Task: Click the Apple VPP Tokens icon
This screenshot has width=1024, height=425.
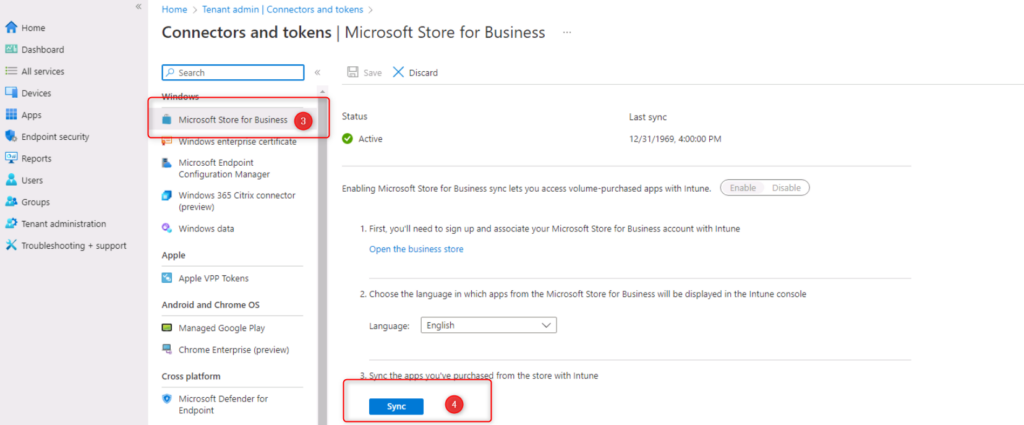Action: [167, 278]
